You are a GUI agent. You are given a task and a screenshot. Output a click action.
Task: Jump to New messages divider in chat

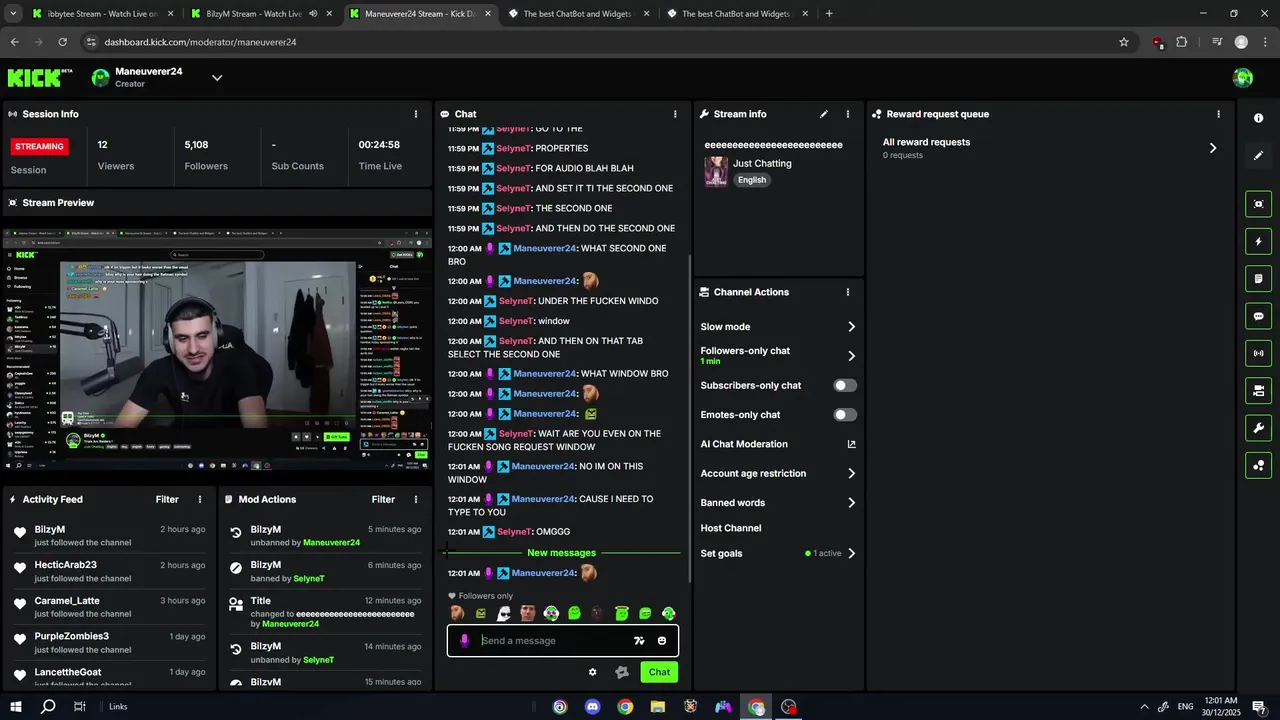561,553
